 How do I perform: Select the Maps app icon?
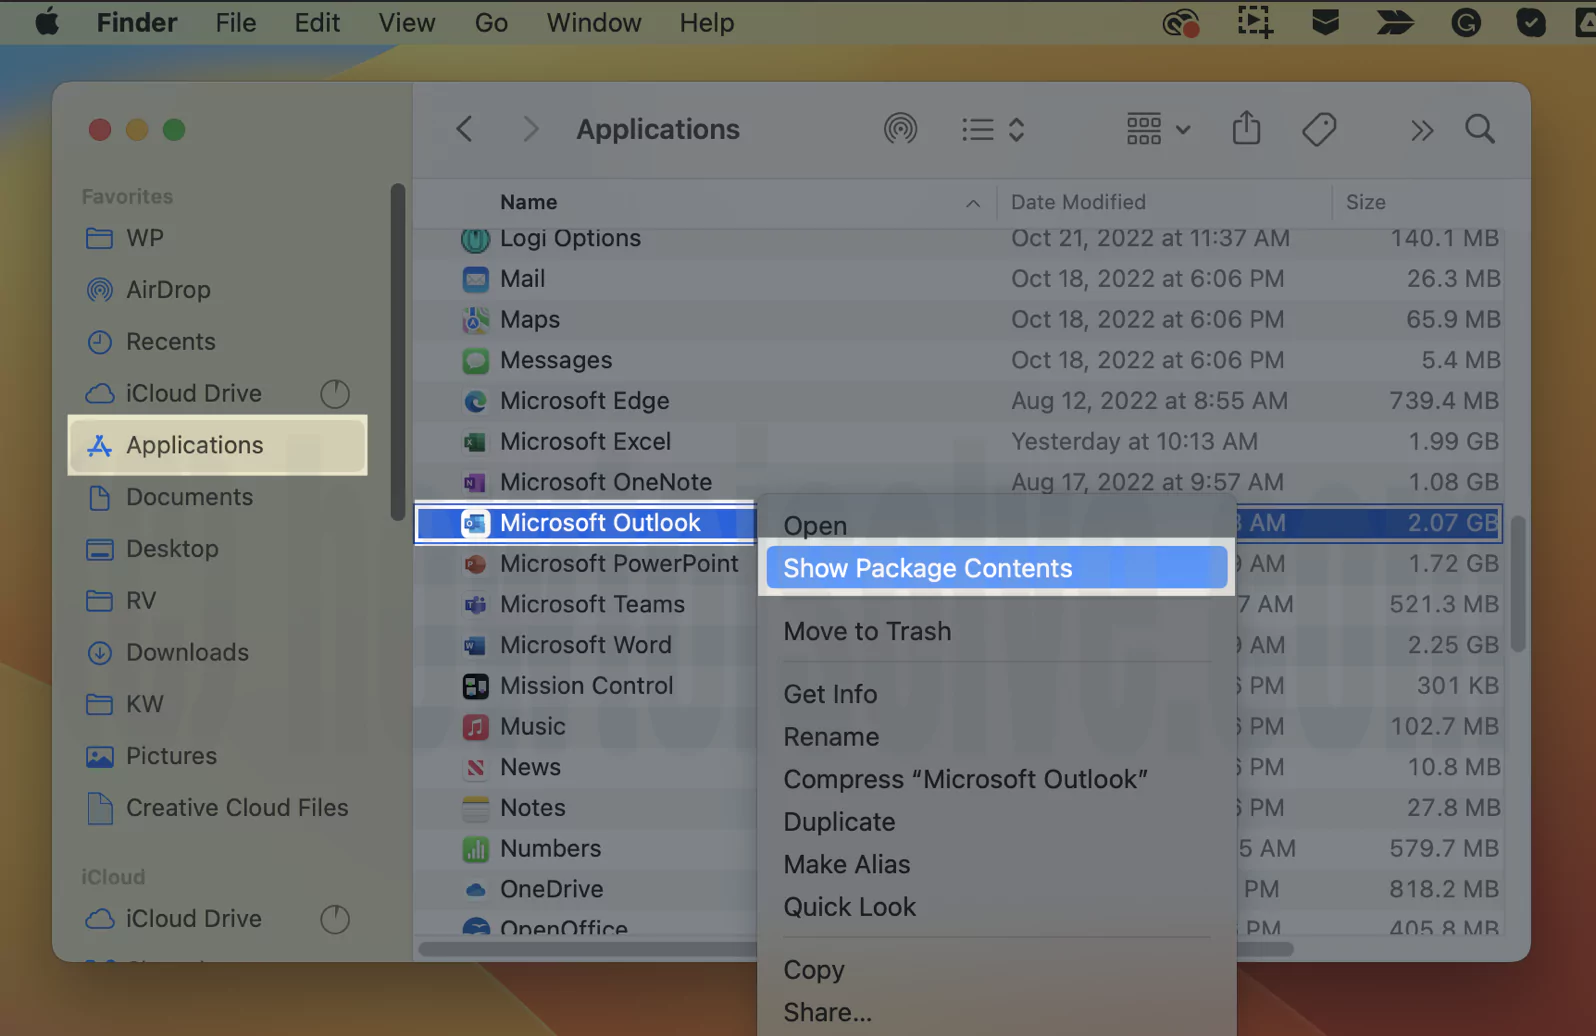(x=475, y=320)
